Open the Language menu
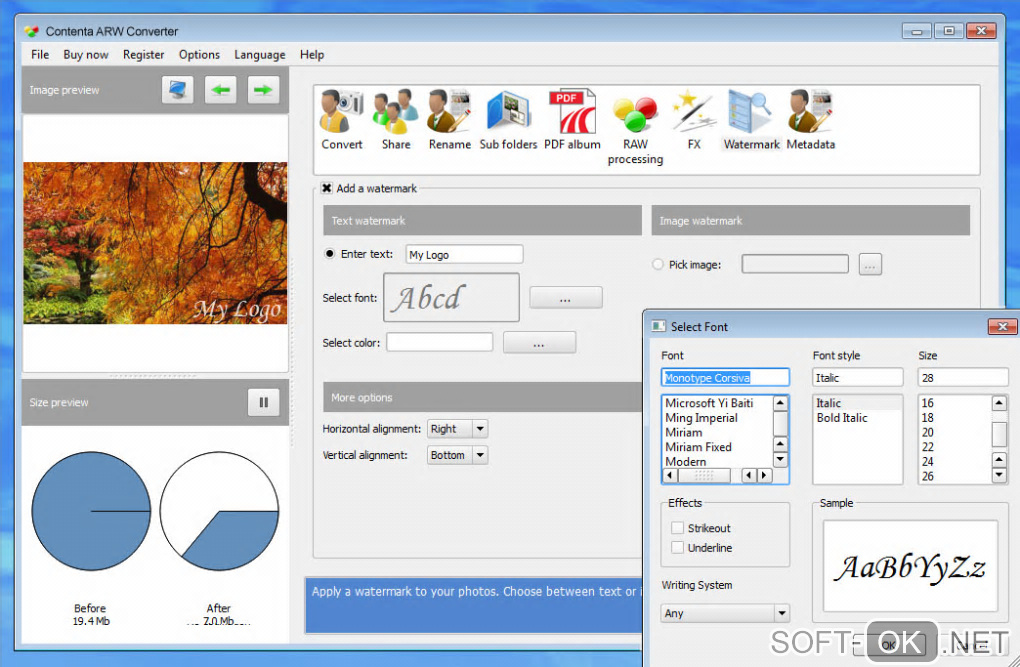This screenshot has width=1020, height=667. (x=260, y=55)
